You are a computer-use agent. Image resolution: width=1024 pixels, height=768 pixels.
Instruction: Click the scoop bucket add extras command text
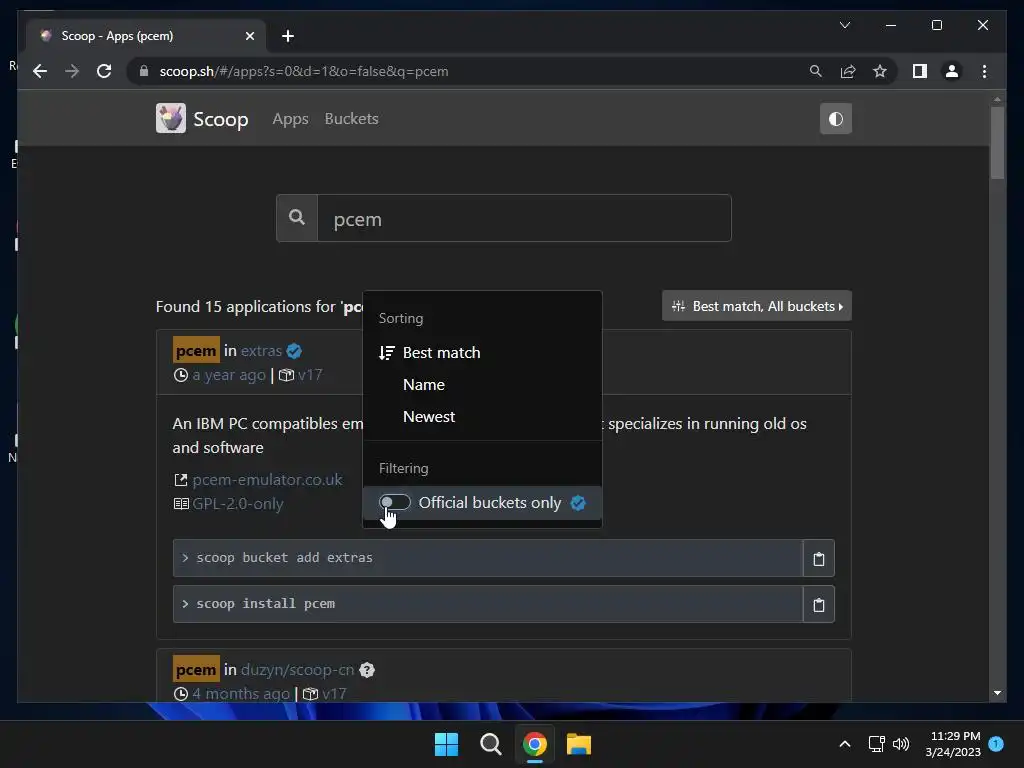click(284, 558)
